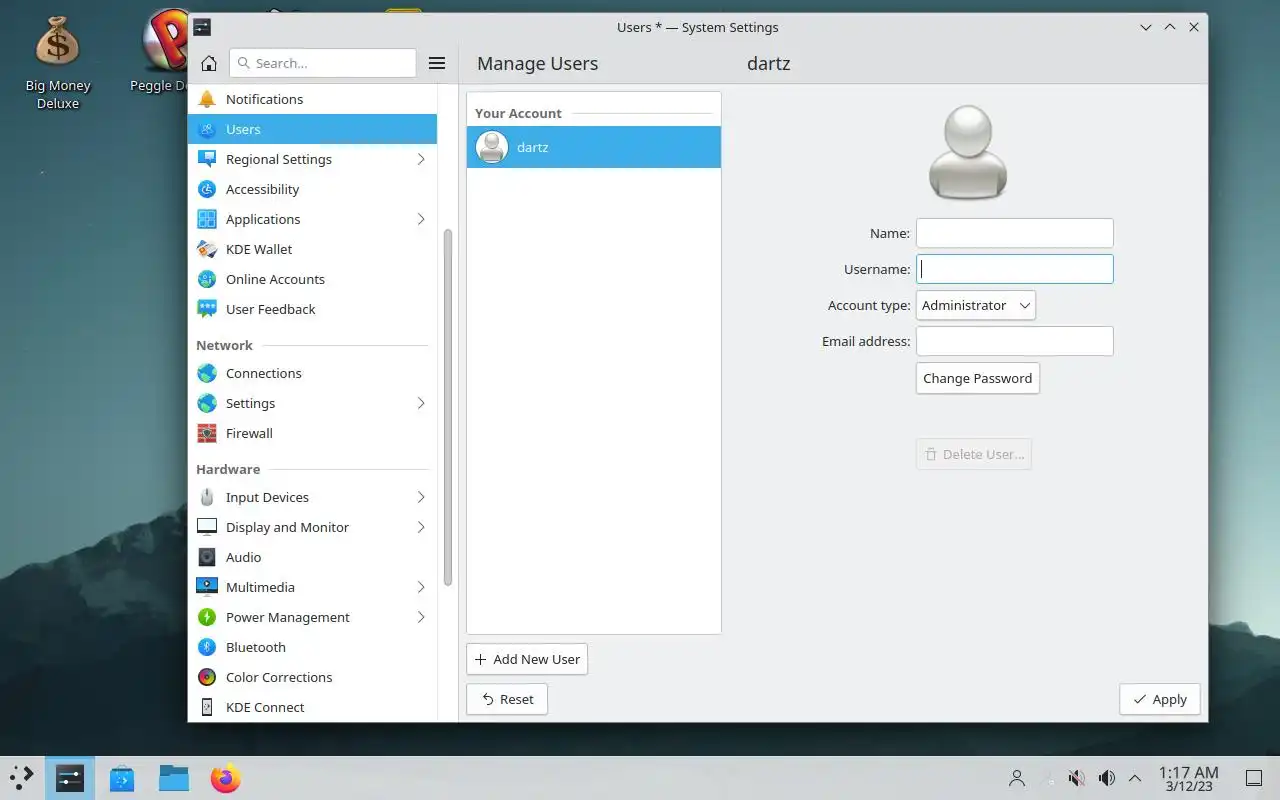Image resolution: width=1280 pixels, height=800 pixels.
Task: Apply the user changes
Action: (x=1160, y=699)
